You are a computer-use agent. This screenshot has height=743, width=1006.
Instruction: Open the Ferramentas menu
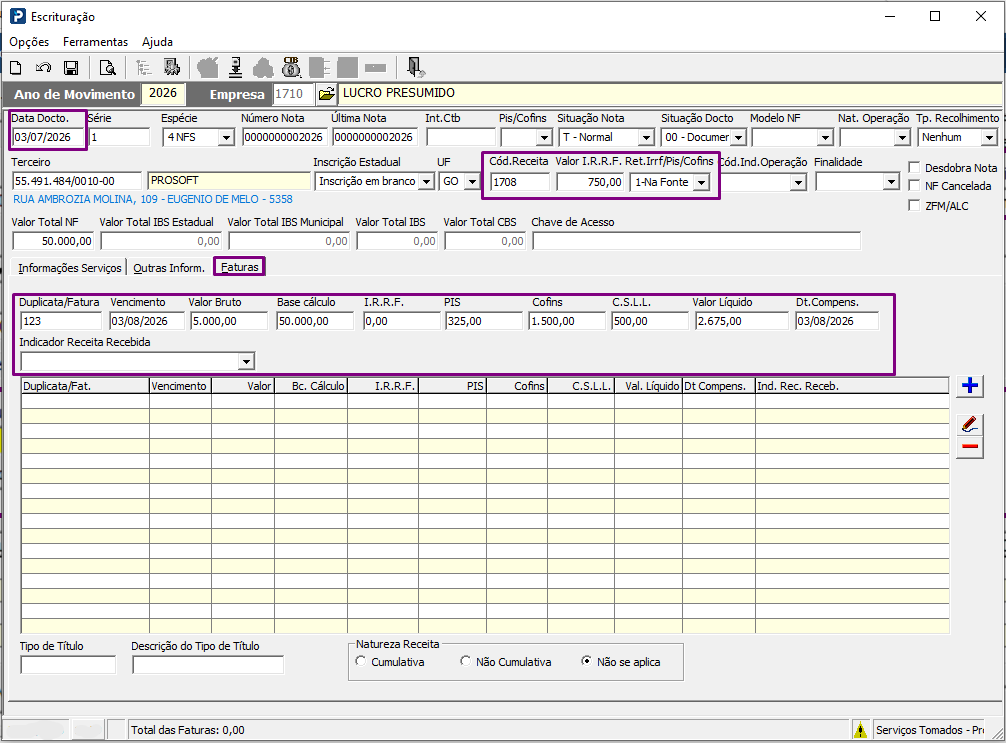coord(95,42)
